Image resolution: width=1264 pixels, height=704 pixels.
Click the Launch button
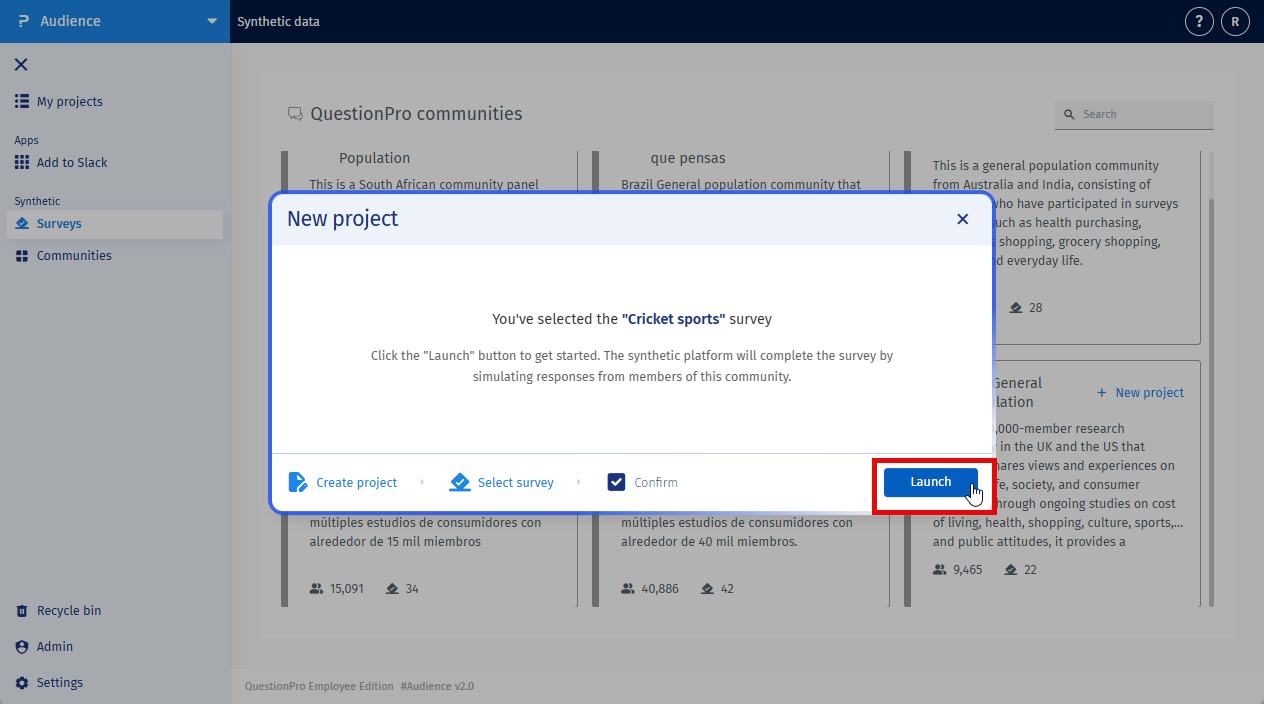(930, 482)
